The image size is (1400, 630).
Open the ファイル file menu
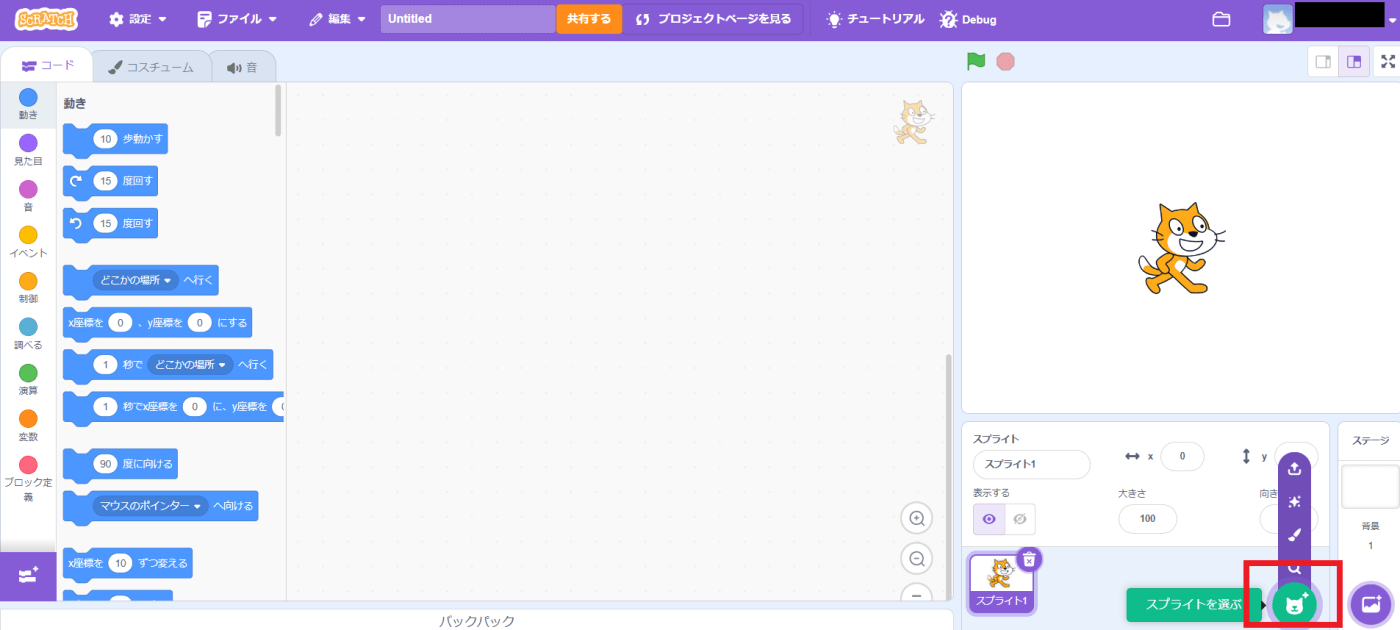(237, 19)
